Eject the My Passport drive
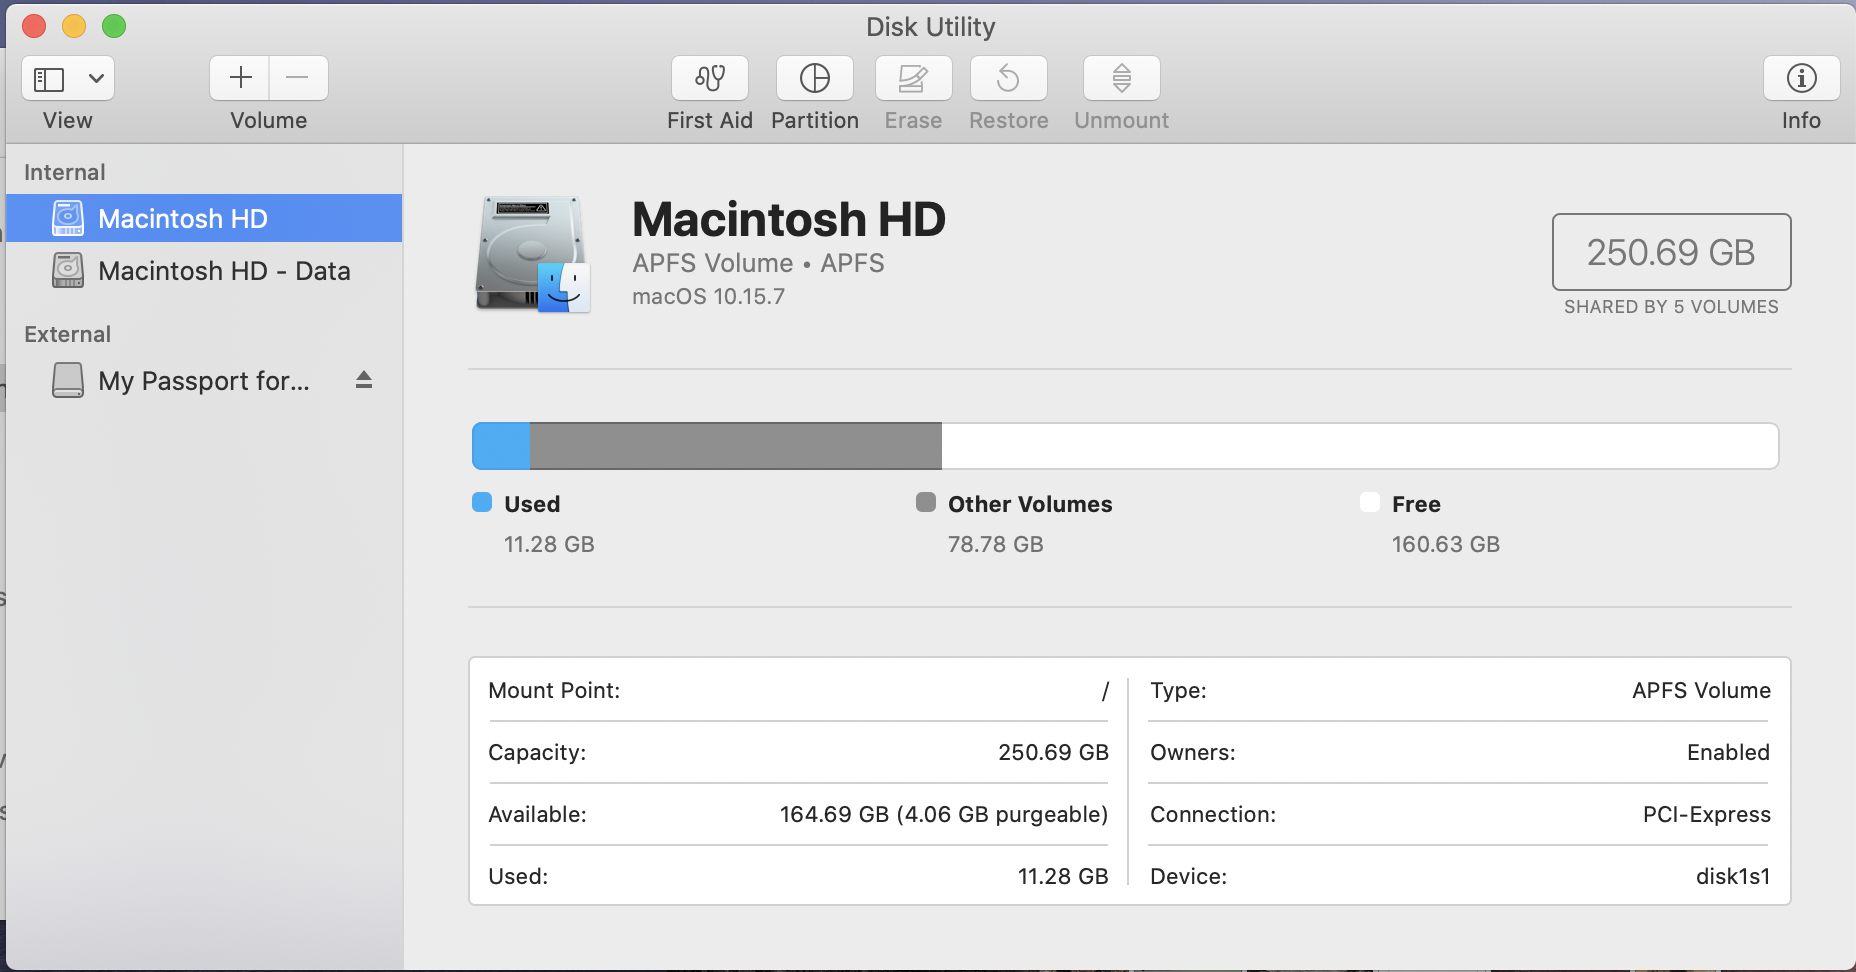Screen dimensions: 1856x972 (x=364, y=380)
